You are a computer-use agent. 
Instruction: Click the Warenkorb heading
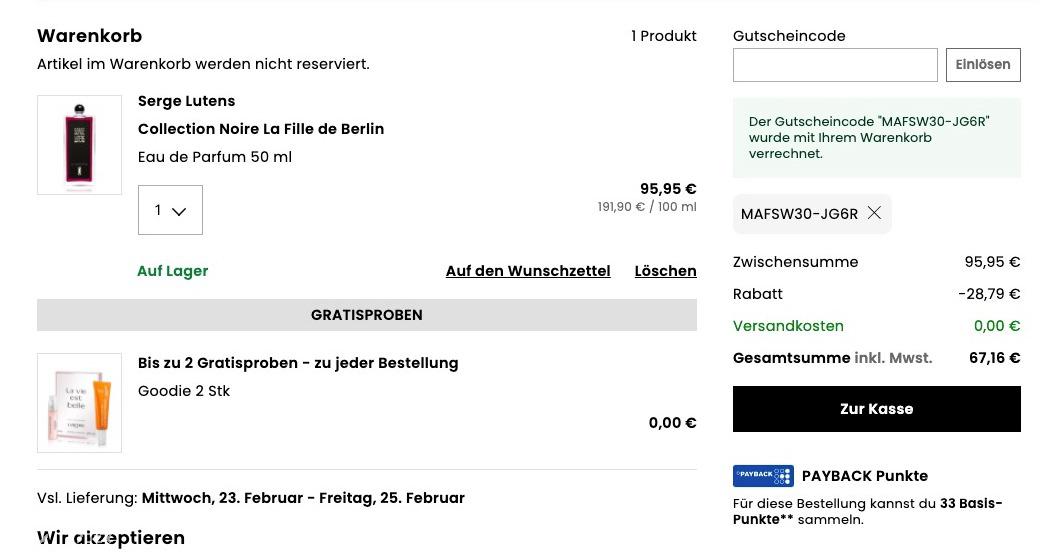[x=90, y=35]
